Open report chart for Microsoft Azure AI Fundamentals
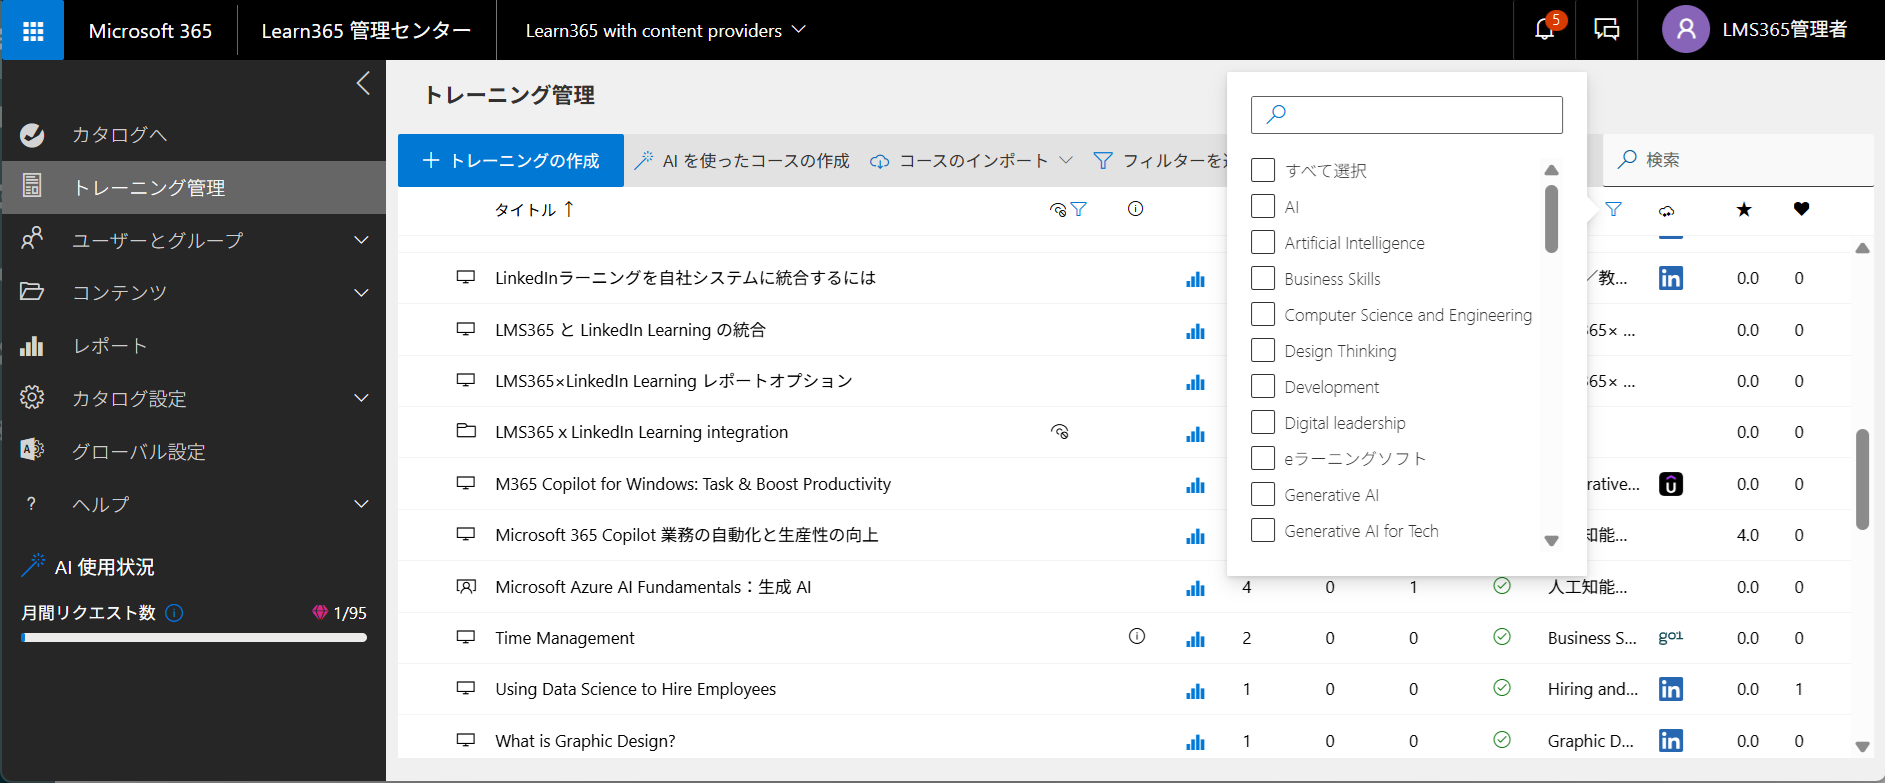 [1195, 588]
